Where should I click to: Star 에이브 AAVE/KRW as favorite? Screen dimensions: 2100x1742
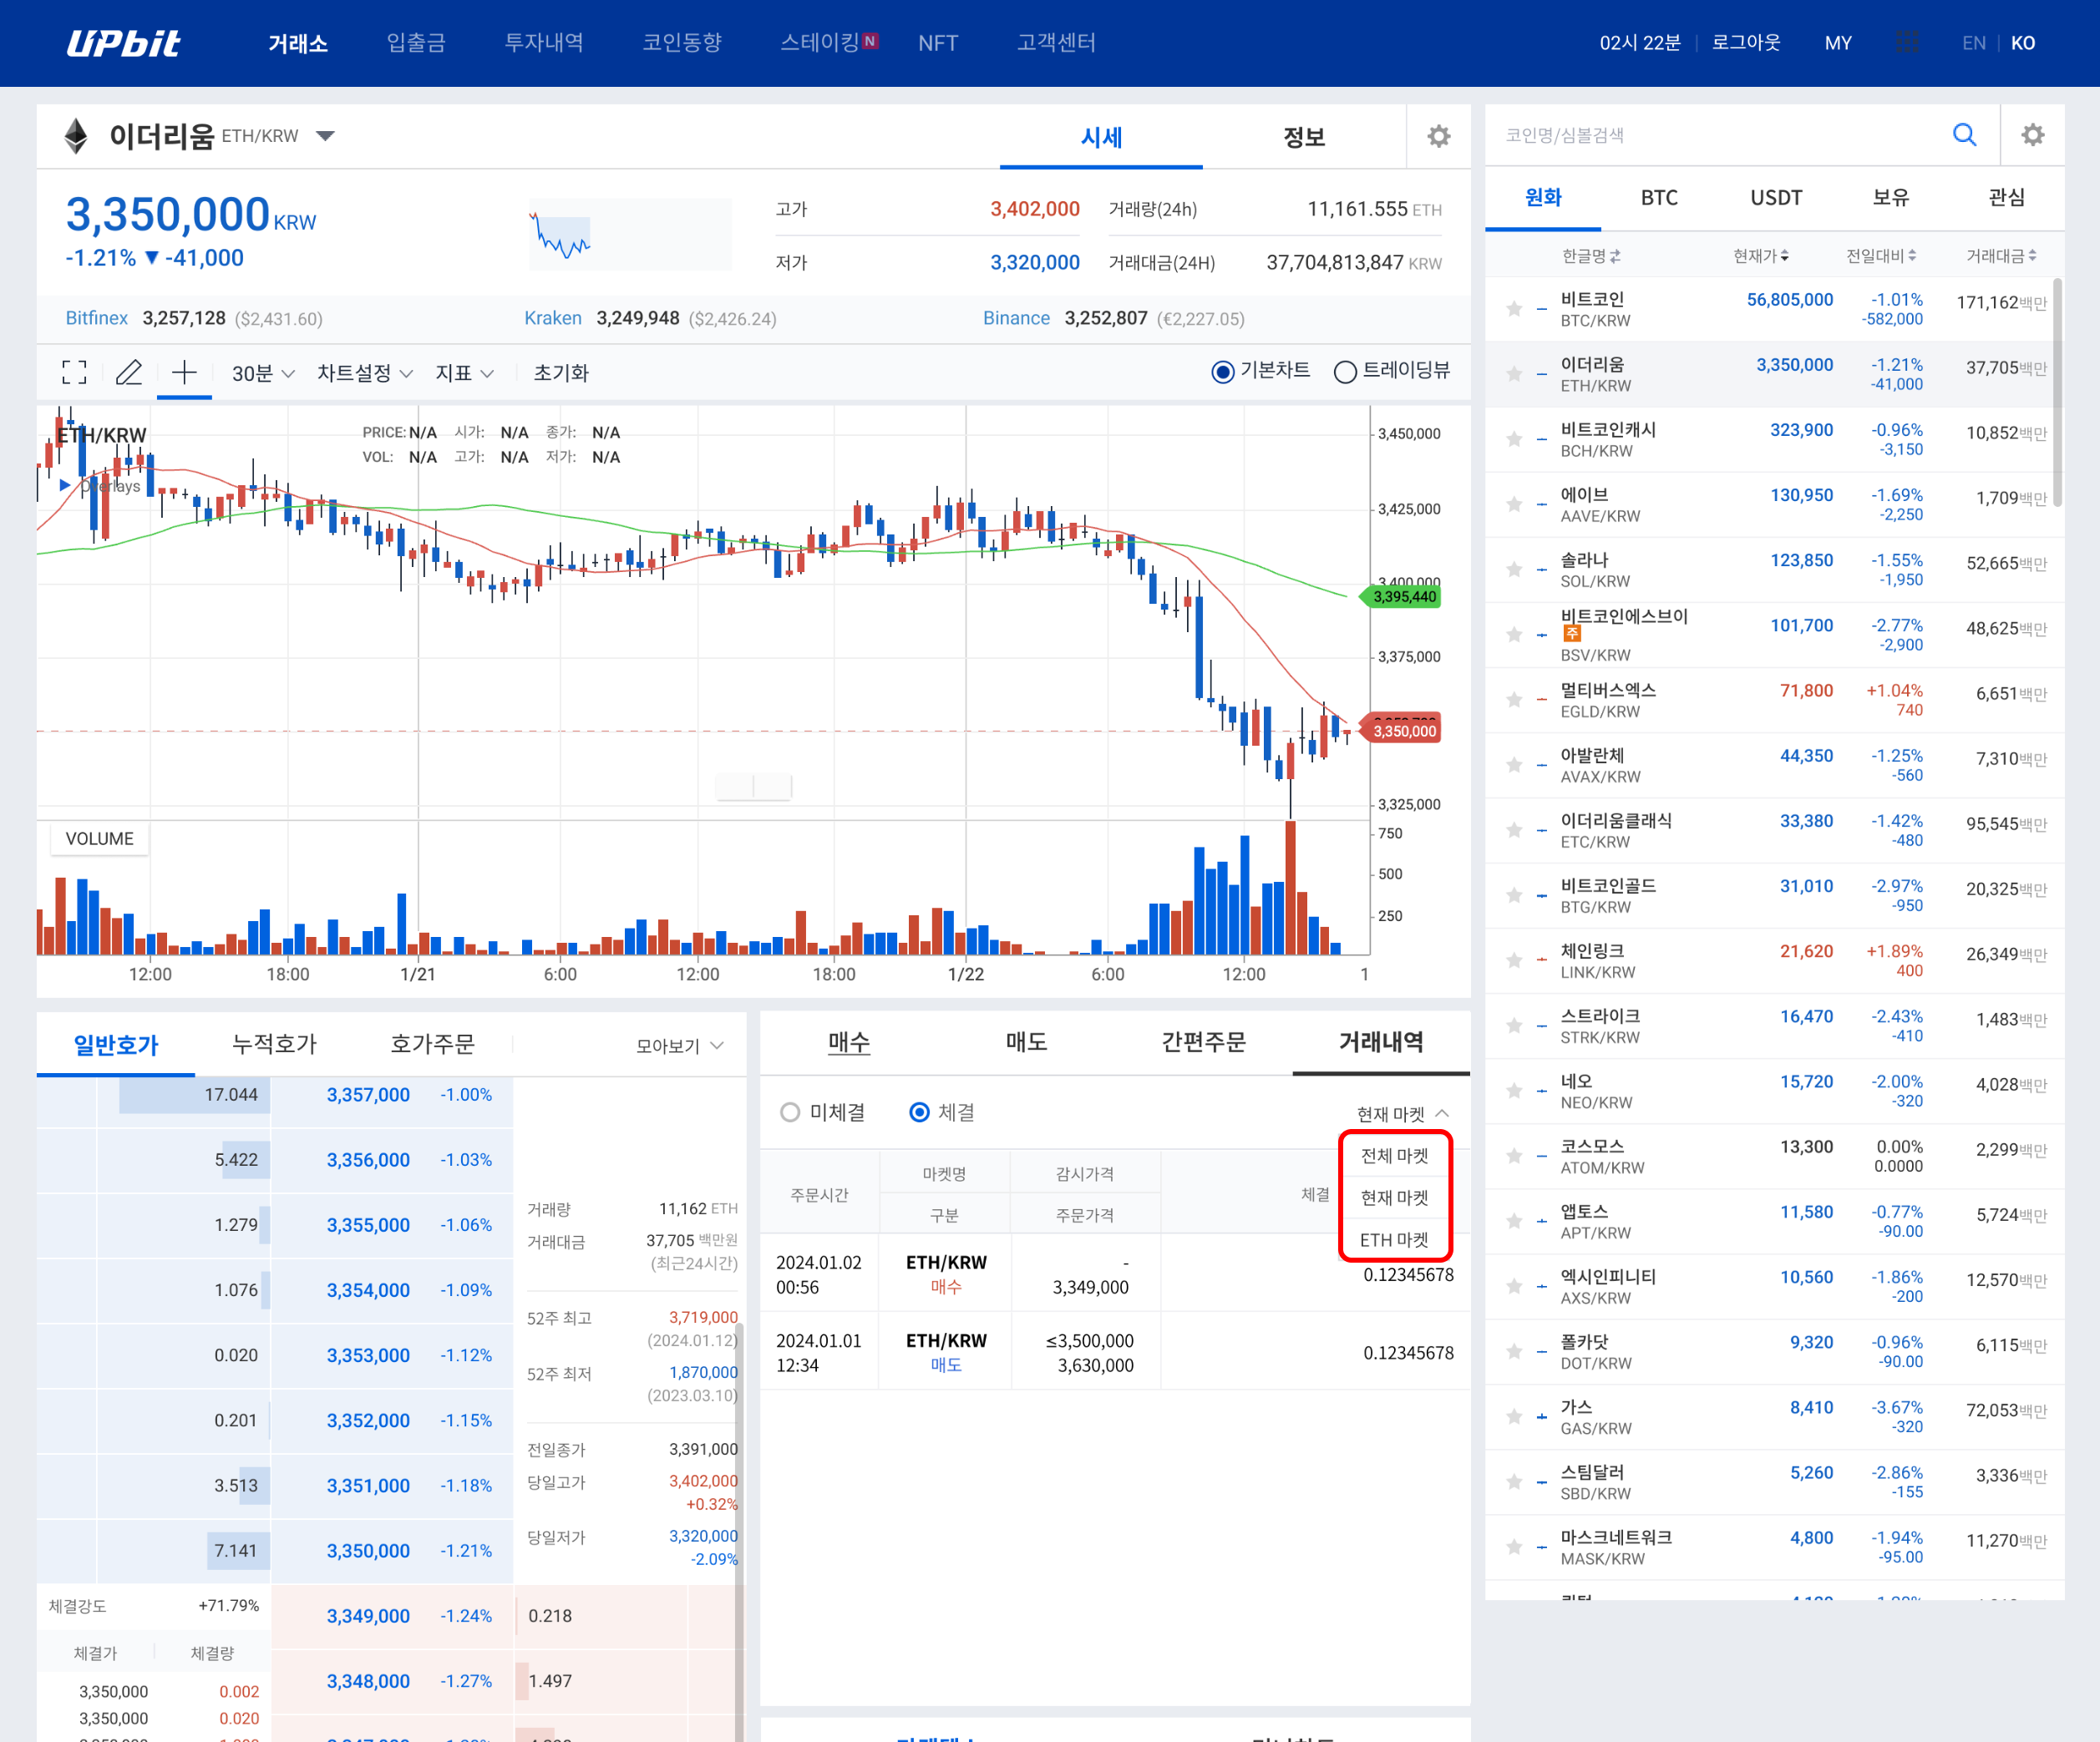1514,504
